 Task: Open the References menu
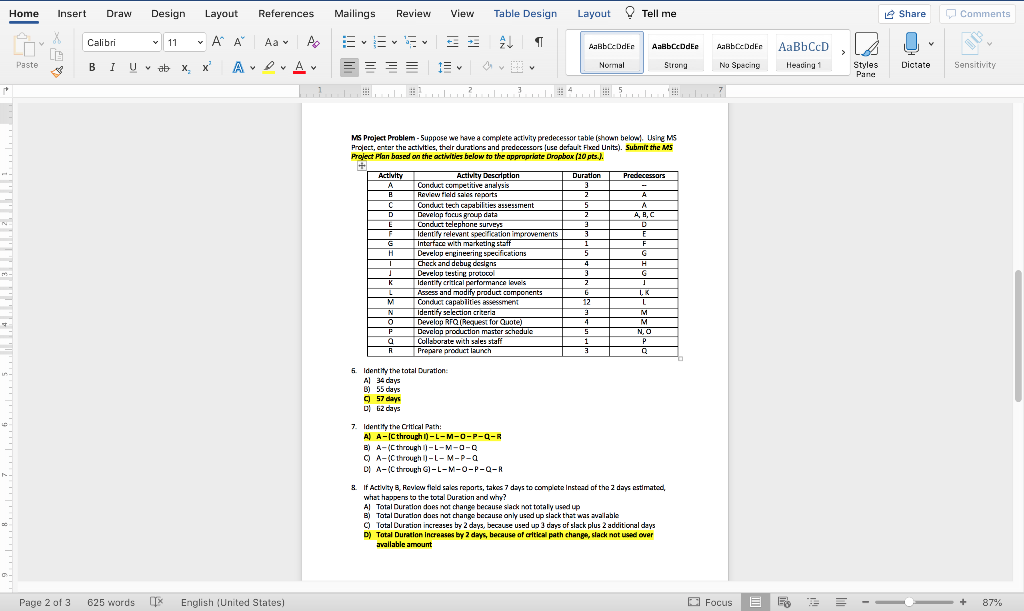coord(286,14)
